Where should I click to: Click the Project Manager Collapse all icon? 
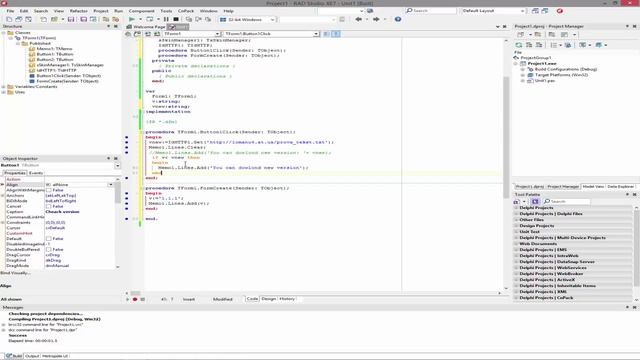(x=539, y=45)
